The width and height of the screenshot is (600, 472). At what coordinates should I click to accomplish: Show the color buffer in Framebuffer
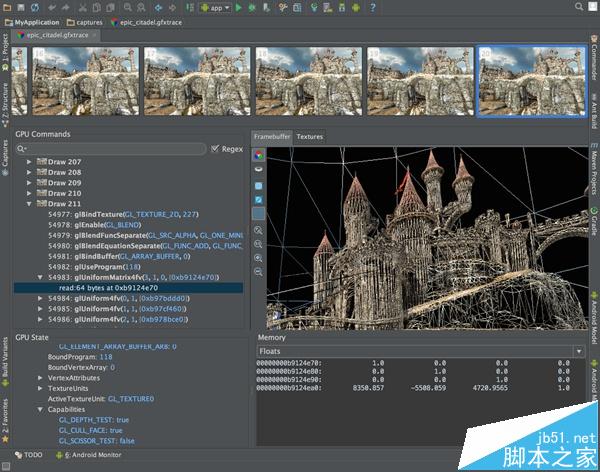coord(259,155)
